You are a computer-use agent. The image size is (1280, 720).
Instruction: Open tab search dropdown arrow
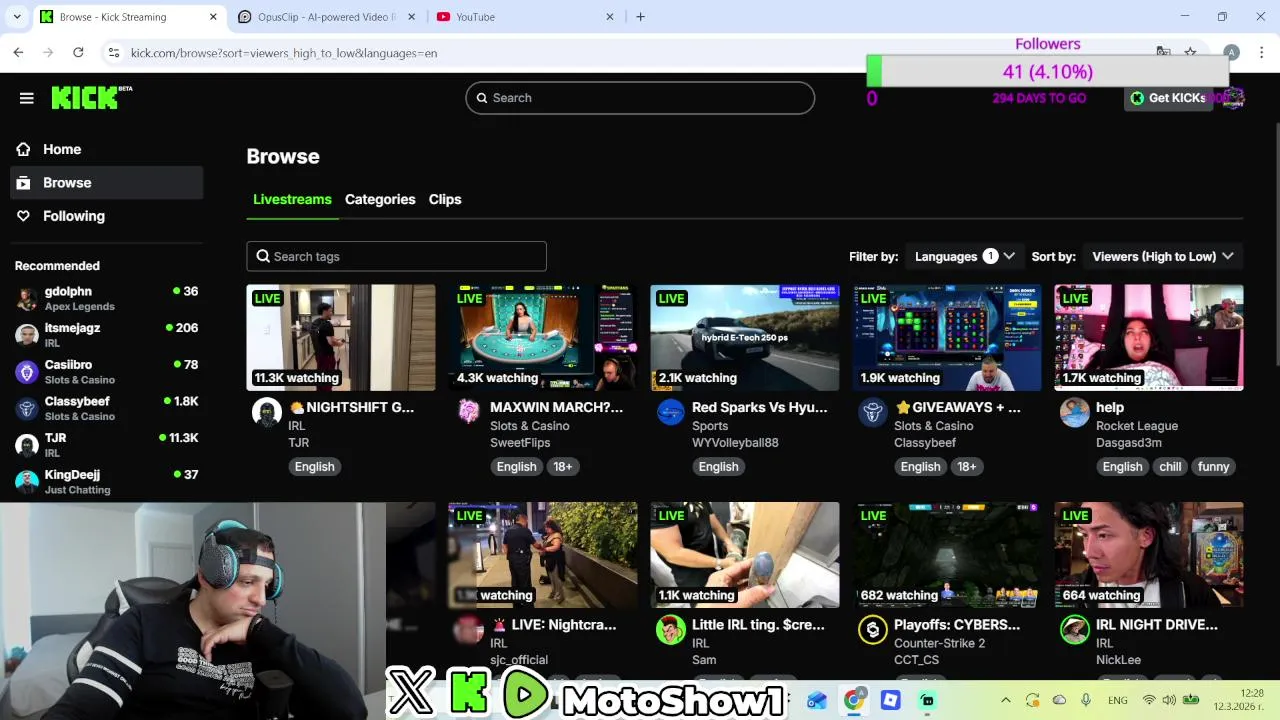coord(17,17)
